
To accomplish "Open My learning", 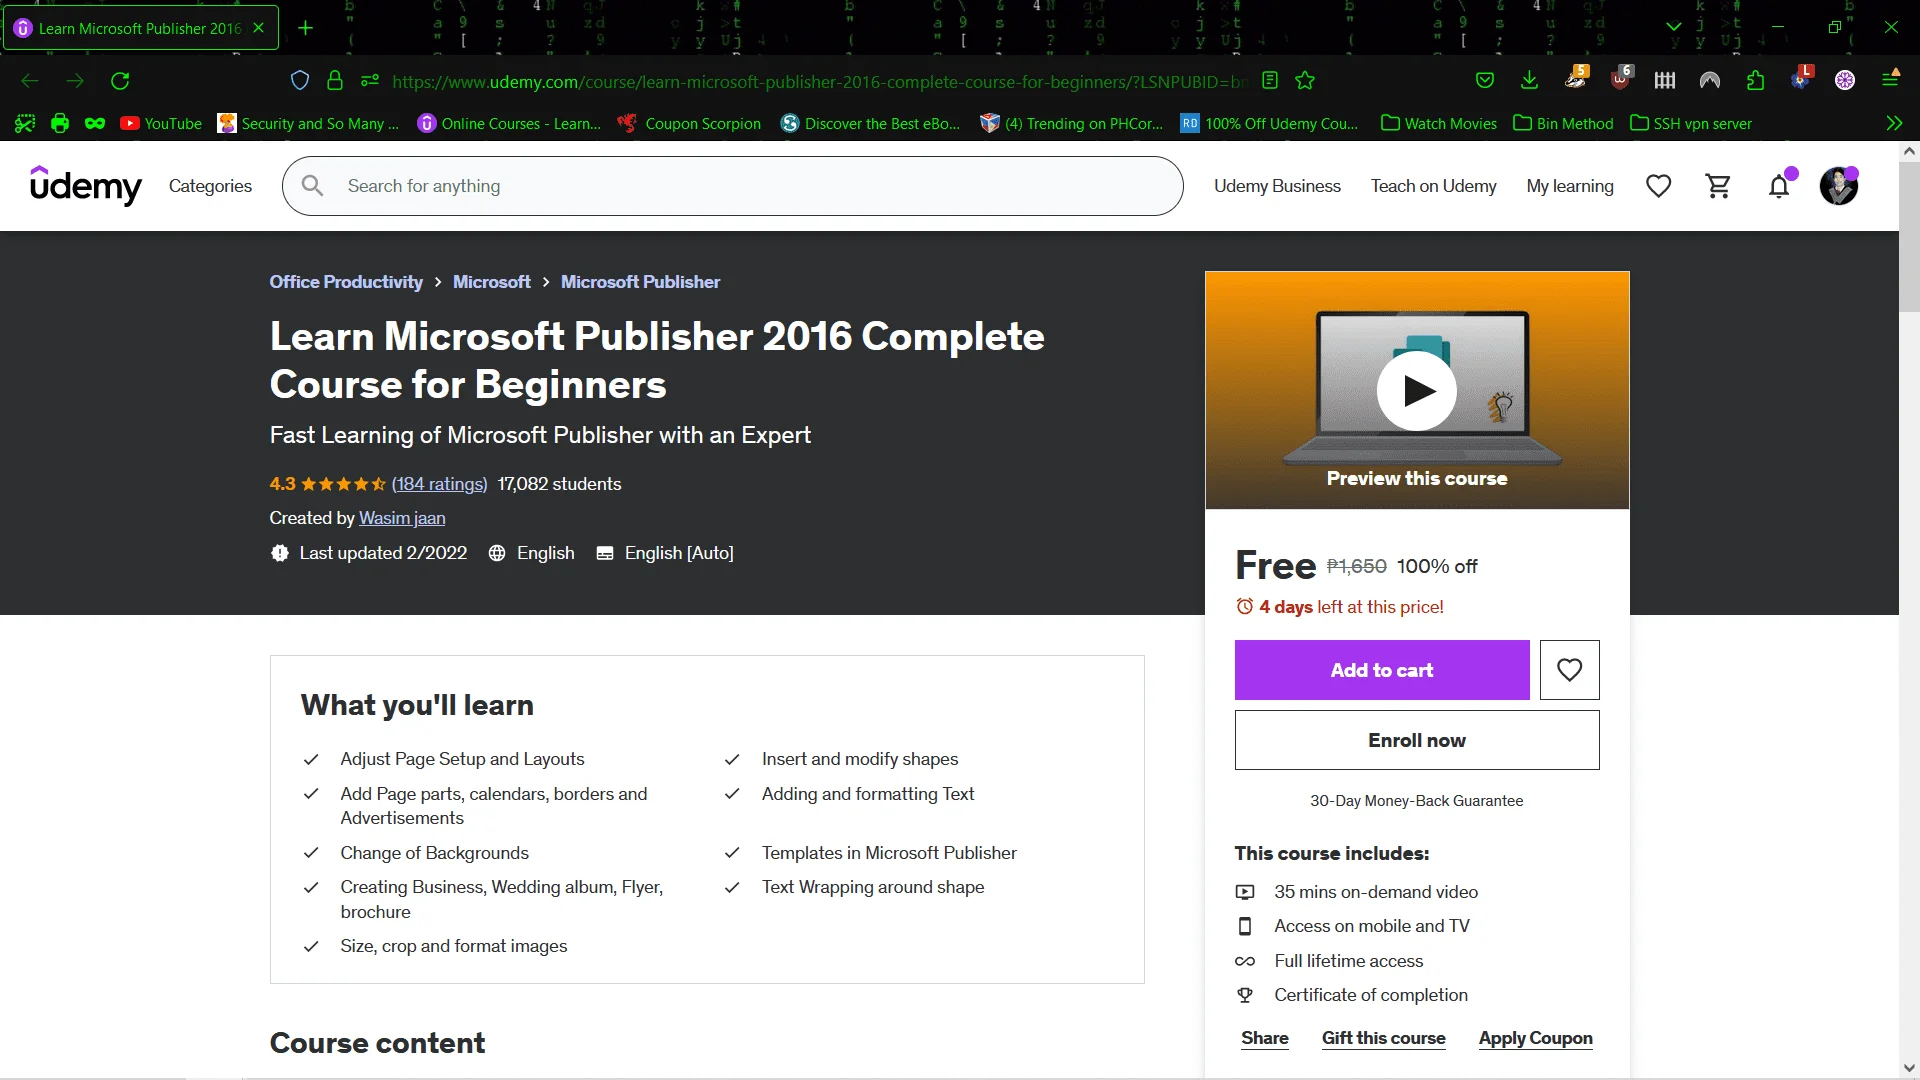I will click(x=1570, y=186).
